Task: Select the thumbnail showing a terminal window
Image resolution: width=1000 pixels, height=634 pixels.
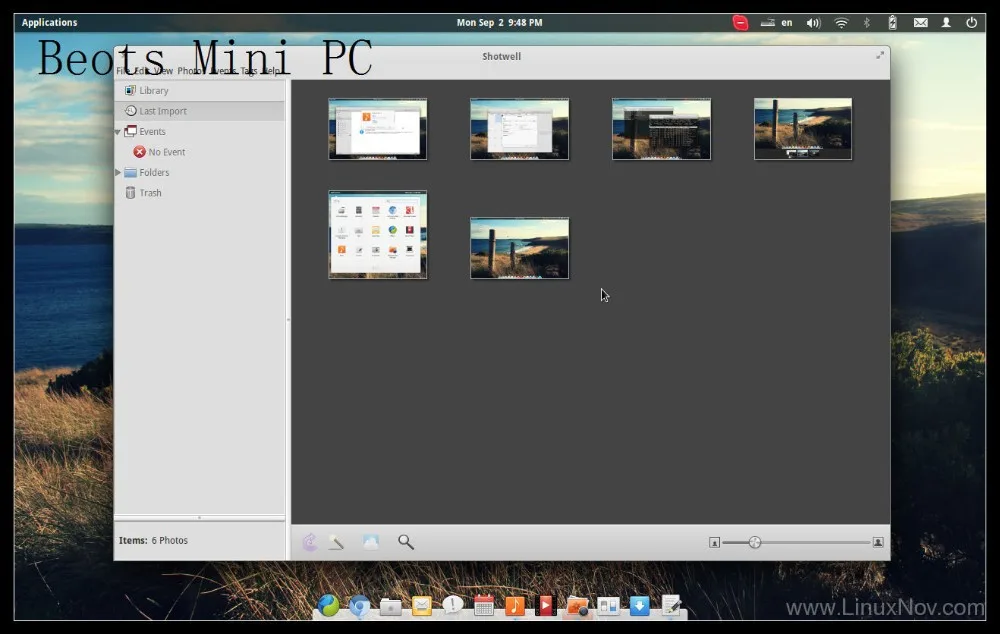Action: coord(661,129)
